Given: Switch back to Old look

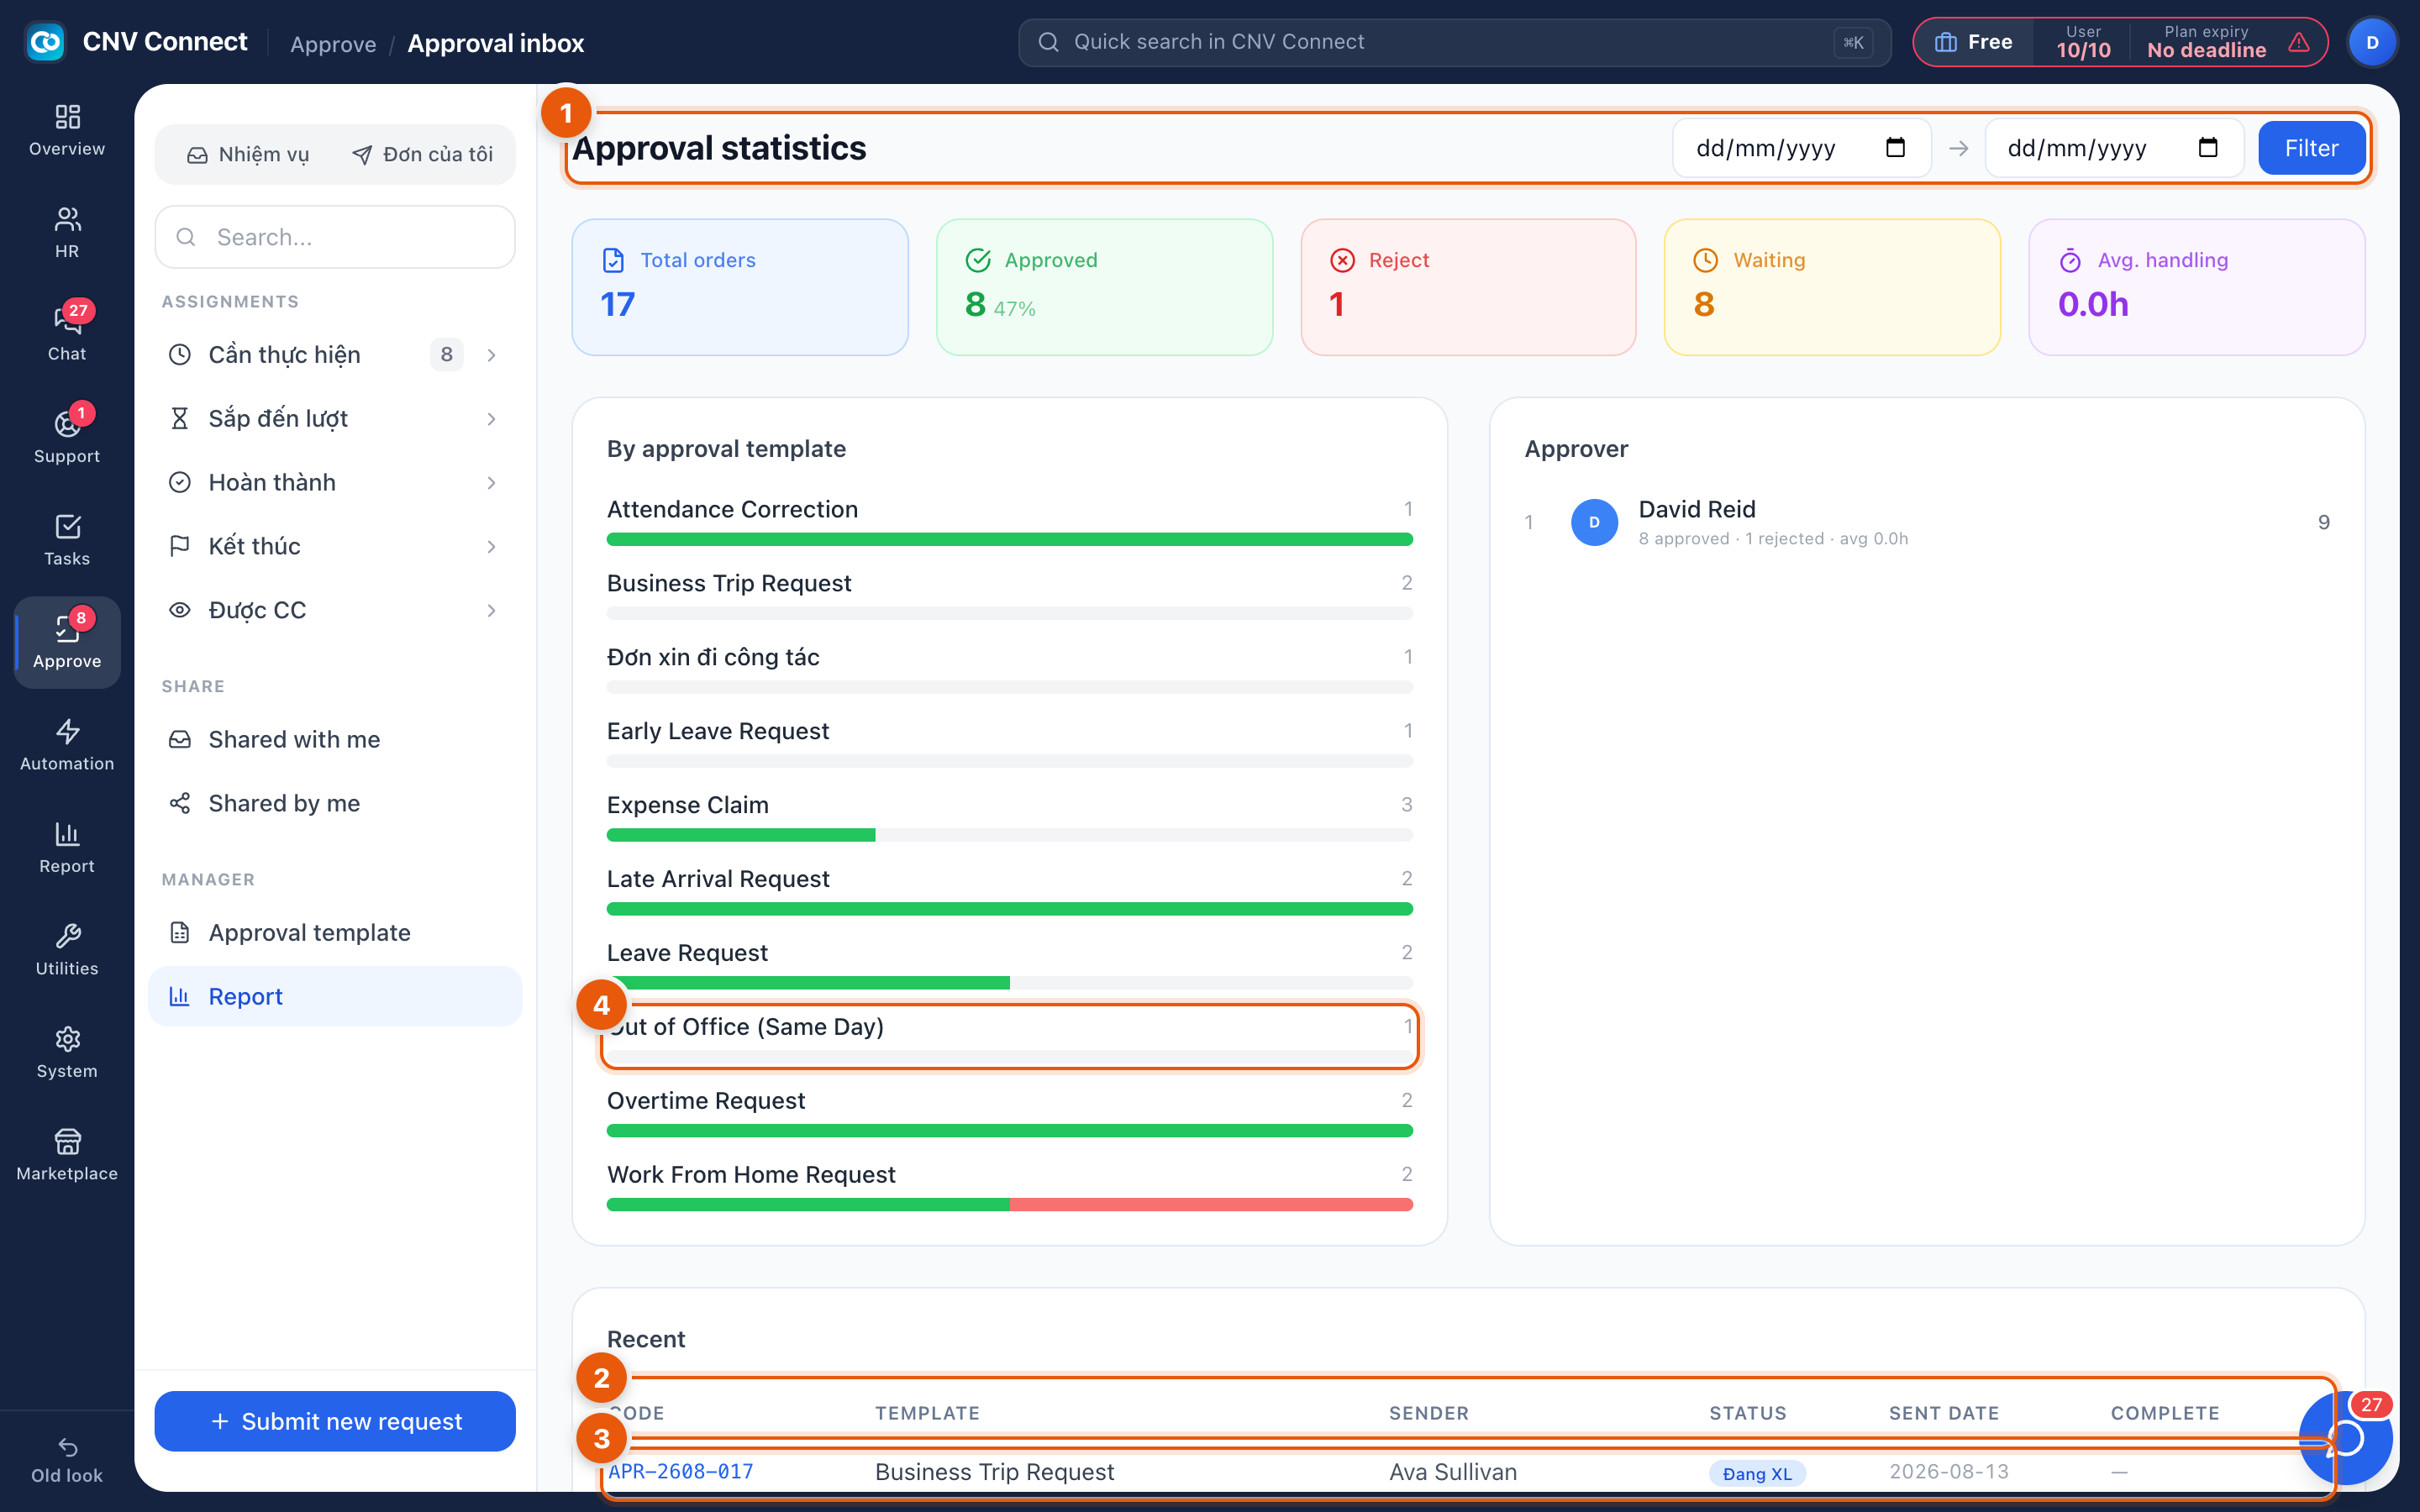Looking at the screenshot, I should 67,1460.
